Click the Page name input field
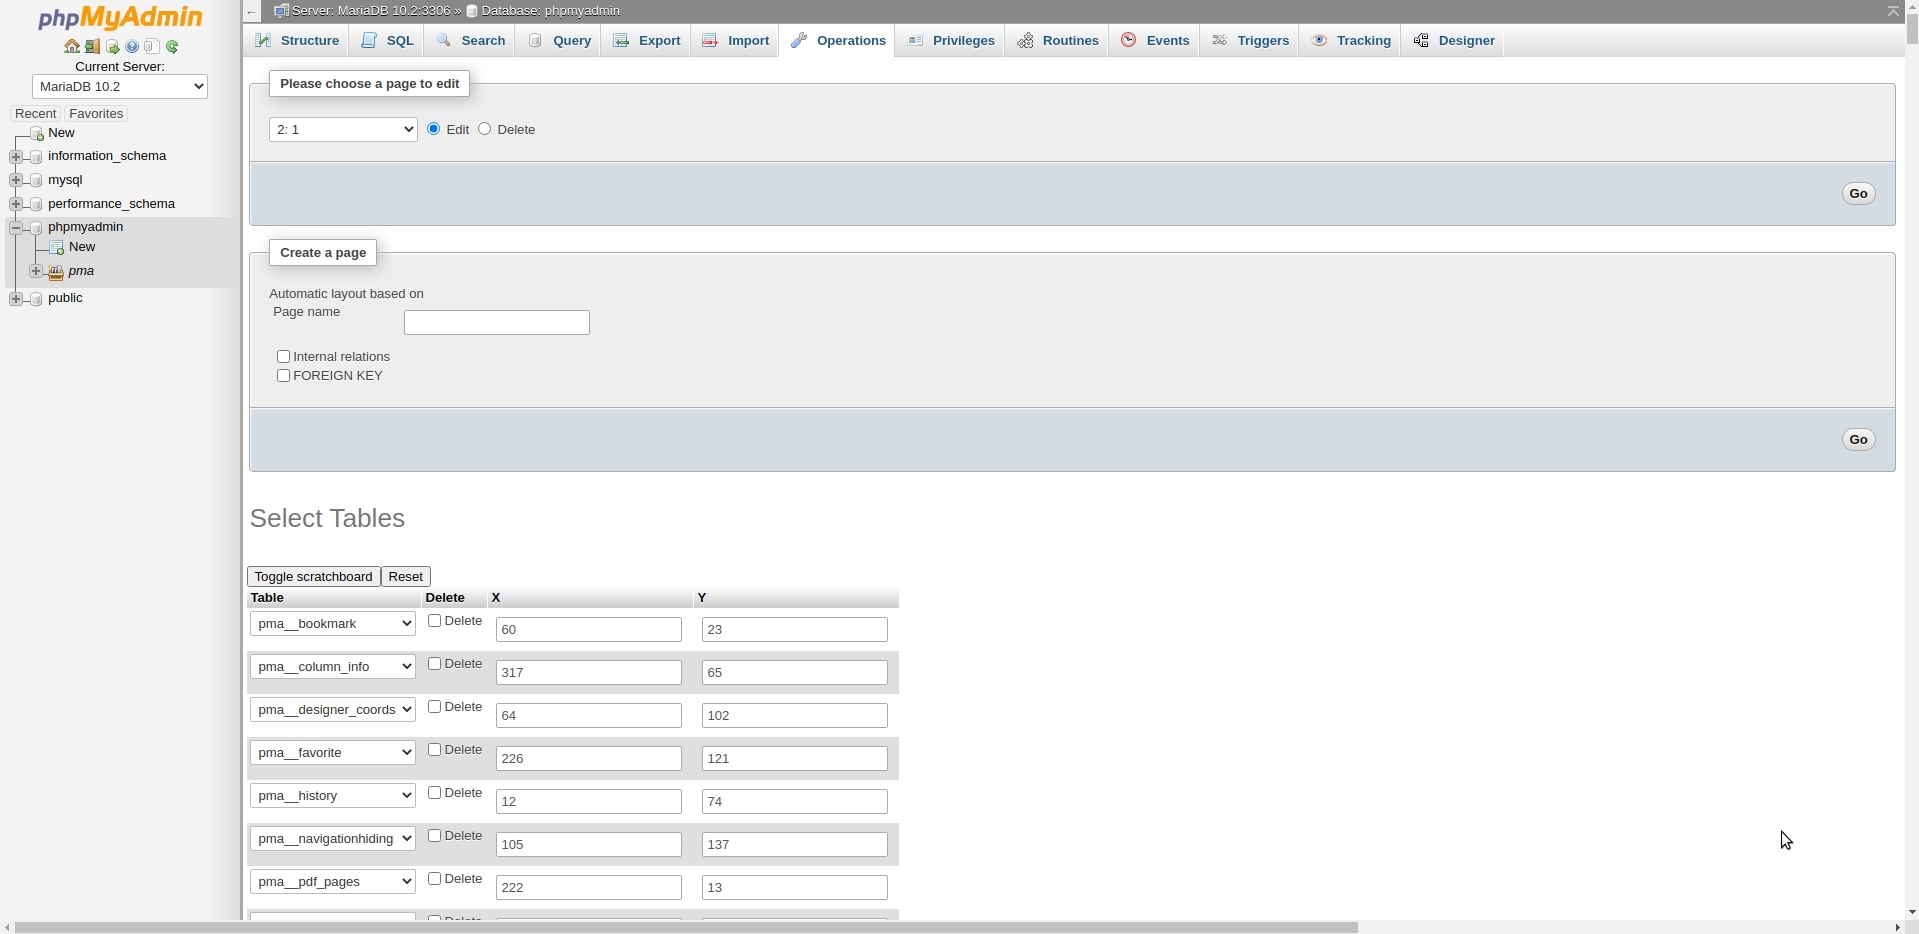Screen dimensions: 1919x934 point(497,323)
